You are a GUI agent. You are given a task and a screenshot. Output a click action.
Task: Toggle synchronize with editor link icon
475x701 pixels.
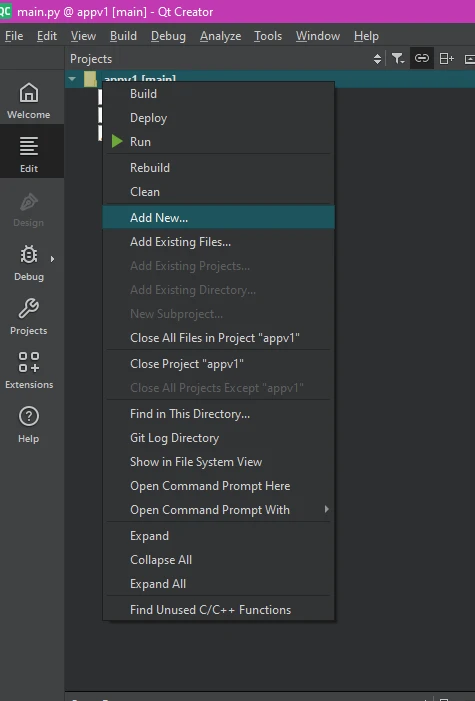pos(422,59)
